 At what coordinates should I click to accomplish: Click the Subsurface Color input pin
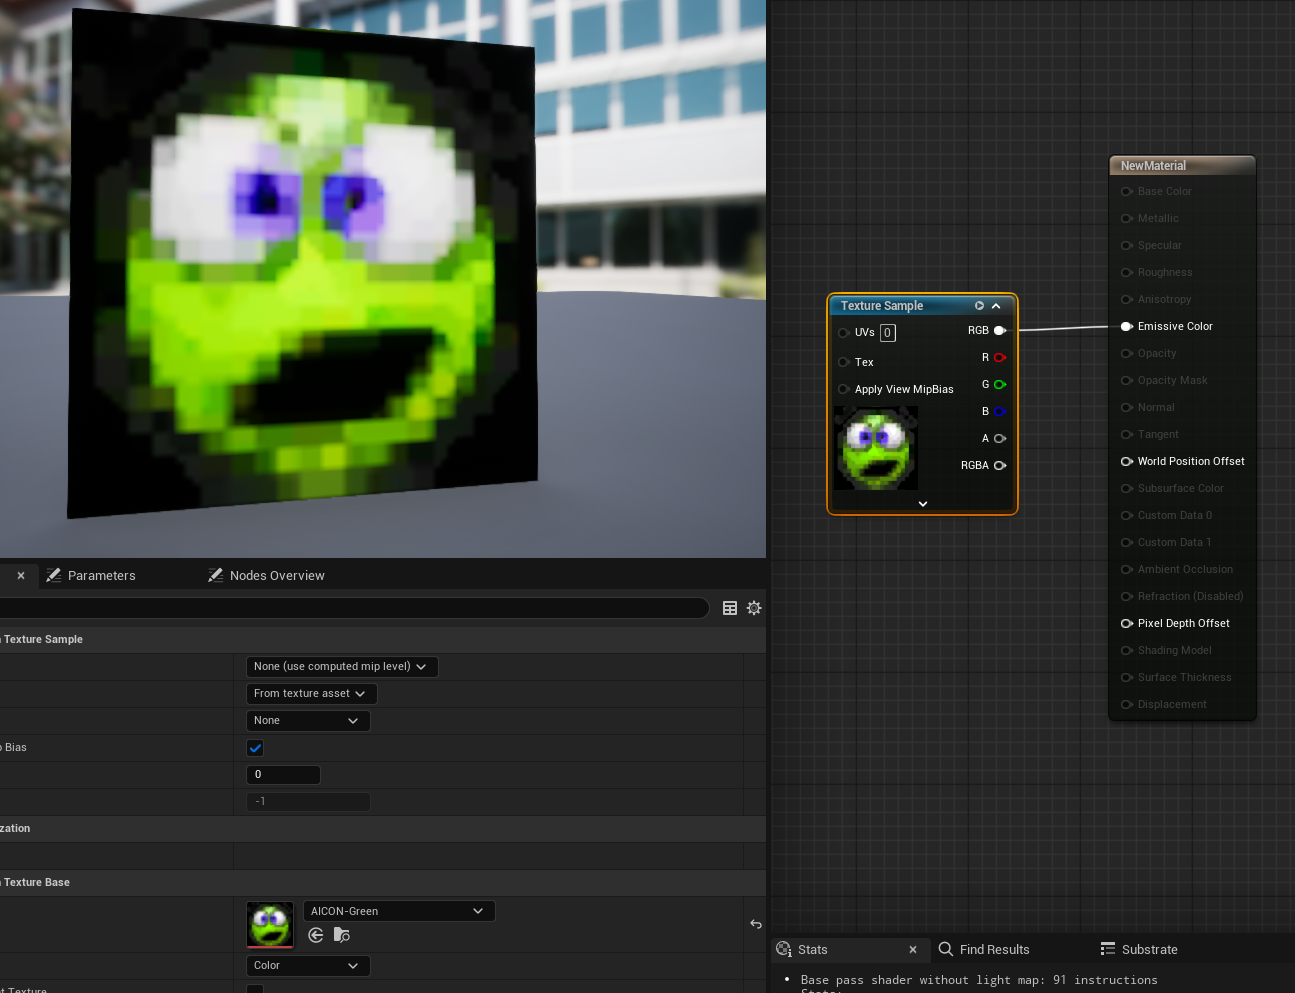coord(1127,488)
